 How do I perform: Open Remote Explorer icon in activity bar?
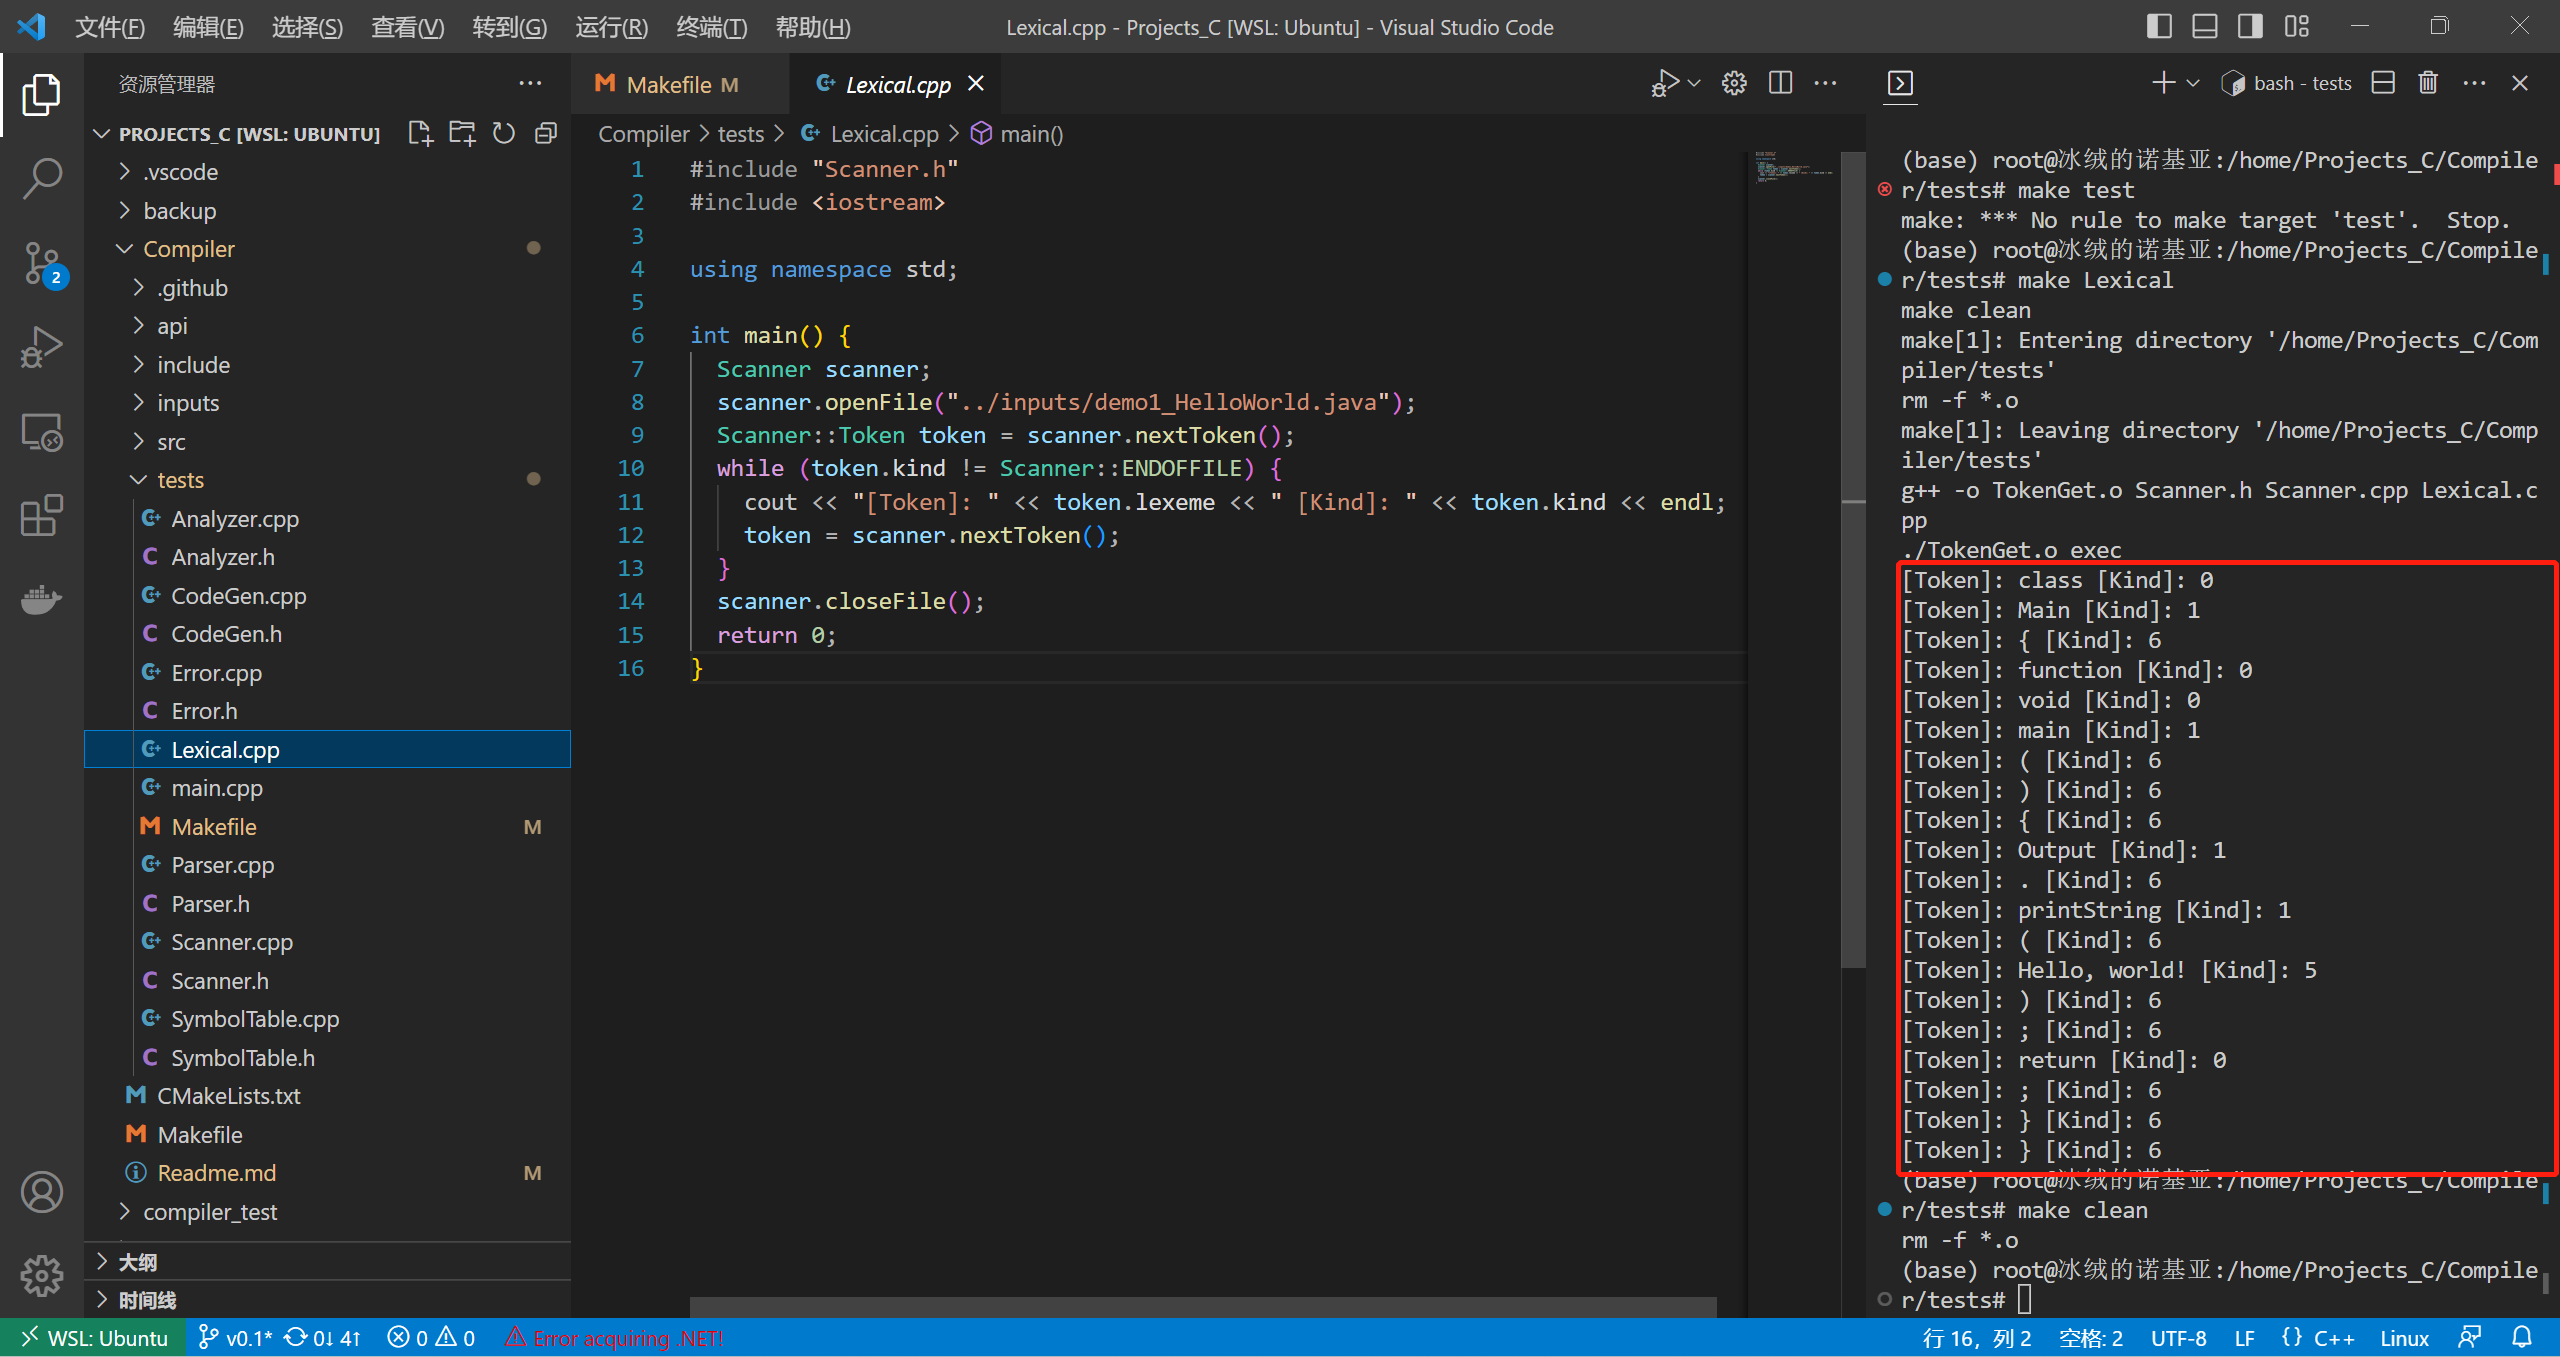click(41, 432)
